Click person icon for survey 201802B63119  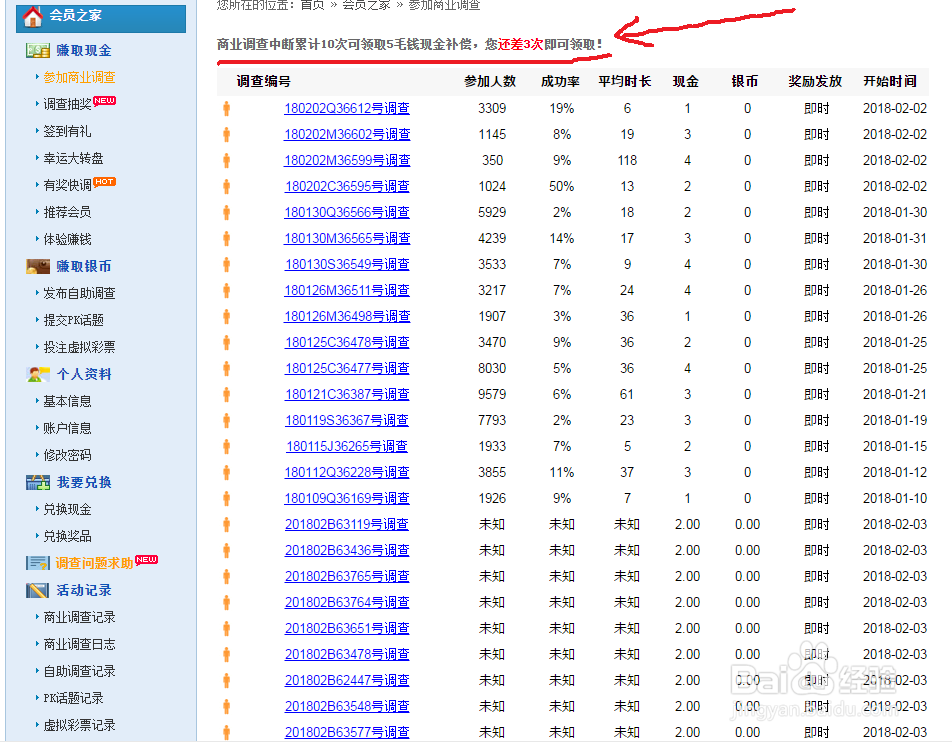(x=226, y=524)
